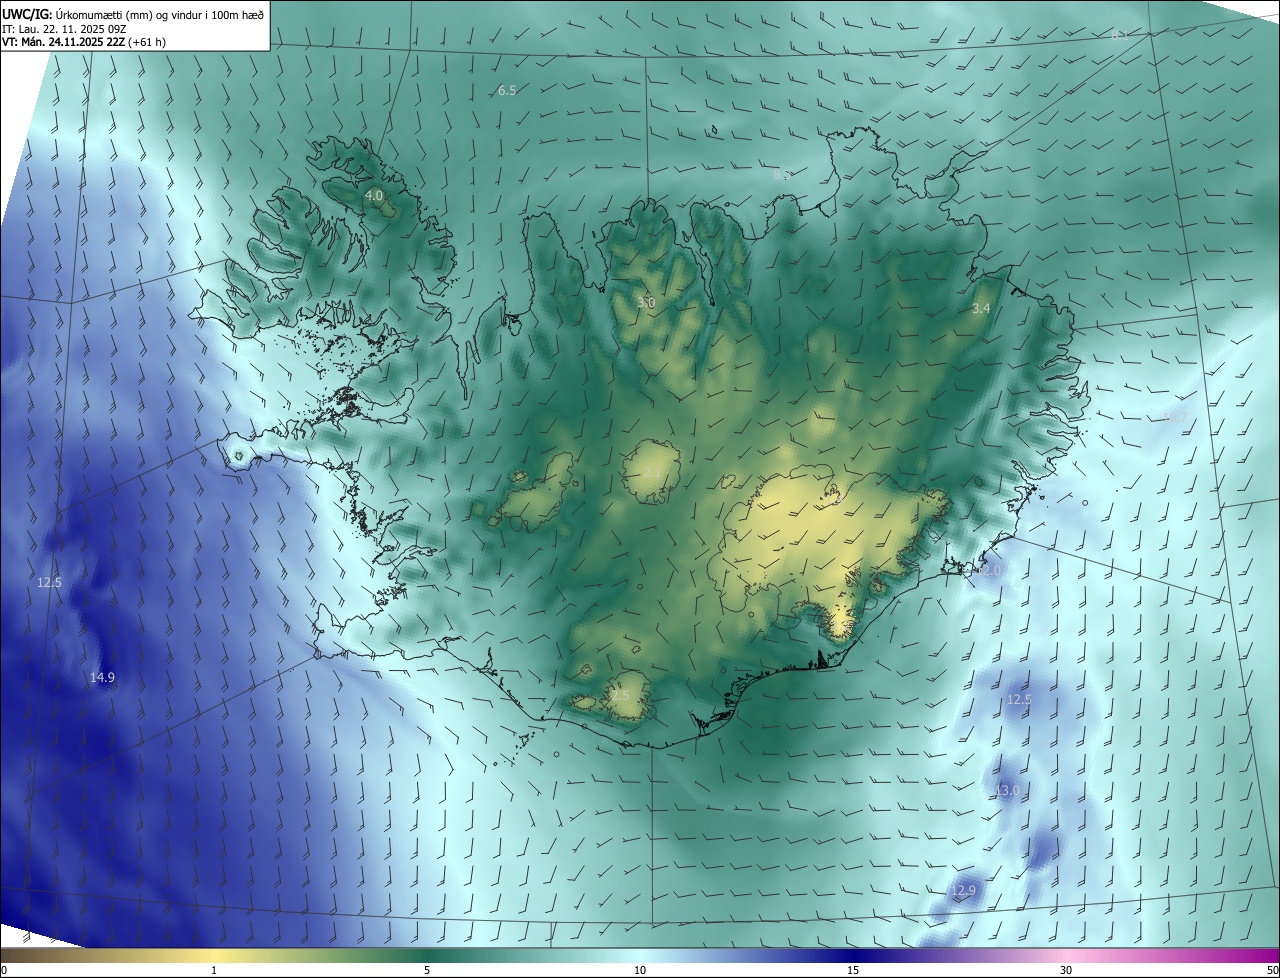The image size is (1280, 978).
Task: Click the "UWC/IG:" label in the header box
Action: click(x=28, y=13)
